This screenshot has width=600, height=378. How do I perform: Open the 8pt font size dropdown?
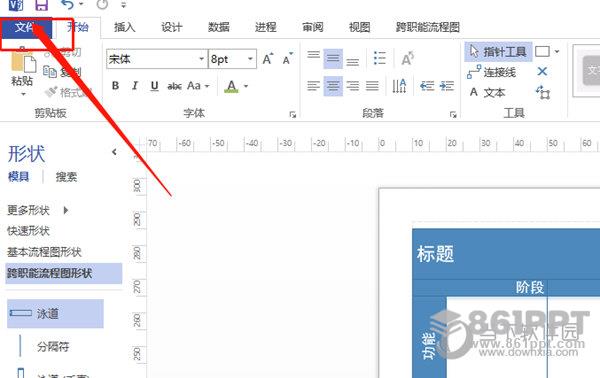[x=232, y=59]
